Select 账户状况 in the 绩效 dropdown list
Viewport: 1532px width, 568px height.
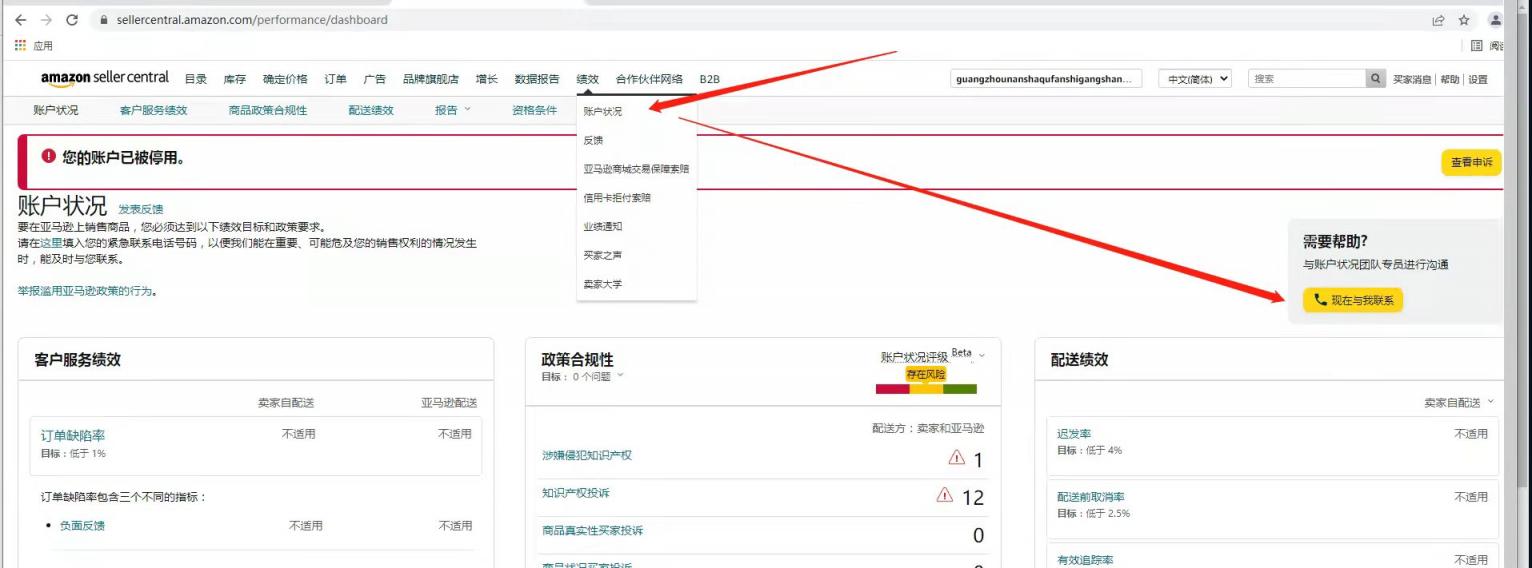[x=603, y=112]
